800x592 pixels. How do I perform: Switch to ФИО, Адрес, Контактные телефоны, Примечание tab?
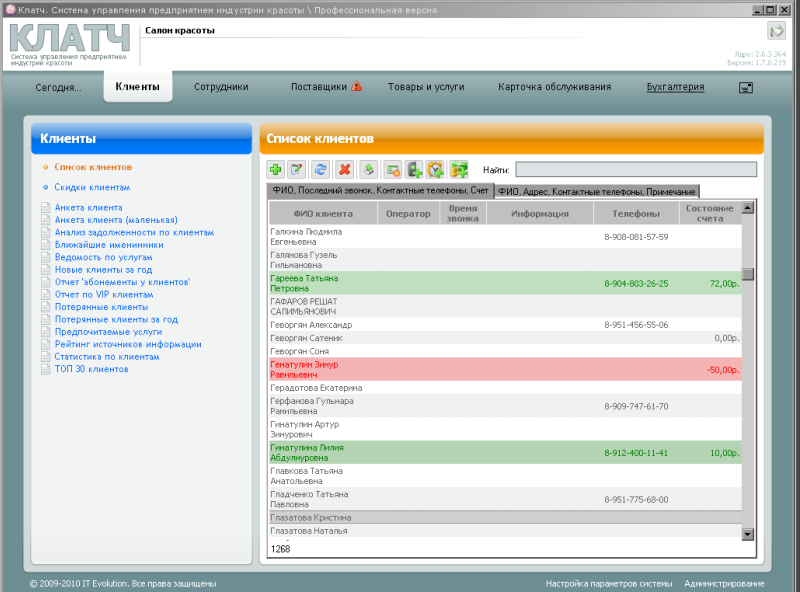point(597,191)
